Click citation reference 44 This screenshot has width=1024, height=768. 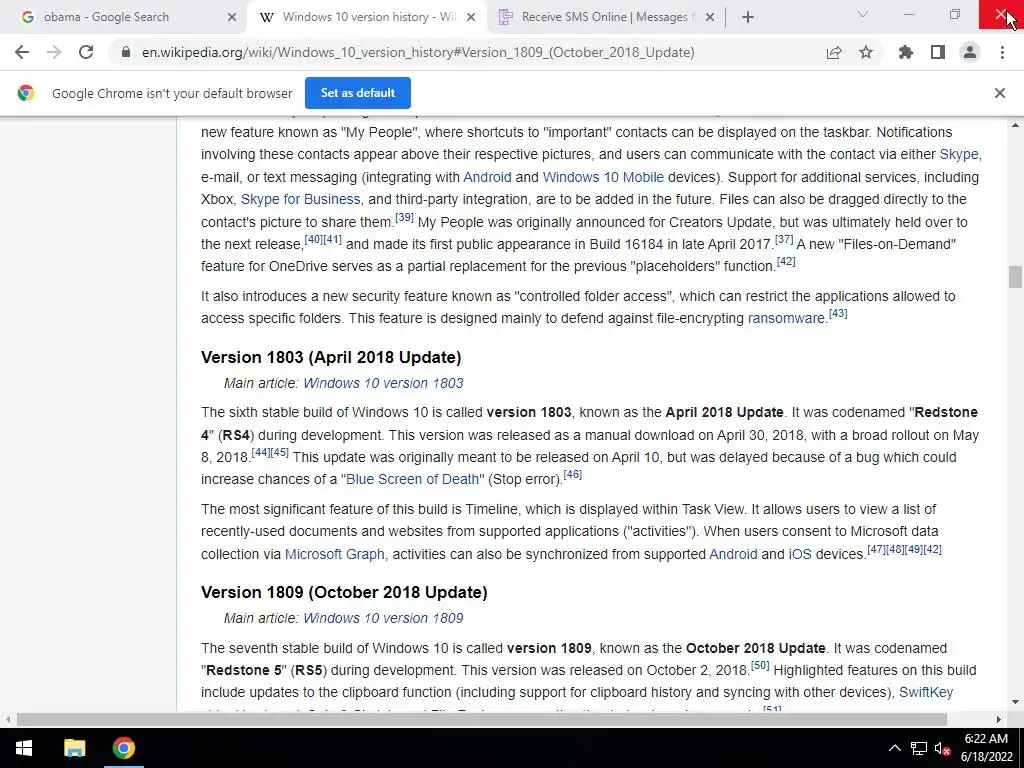(x=261, y=452)
